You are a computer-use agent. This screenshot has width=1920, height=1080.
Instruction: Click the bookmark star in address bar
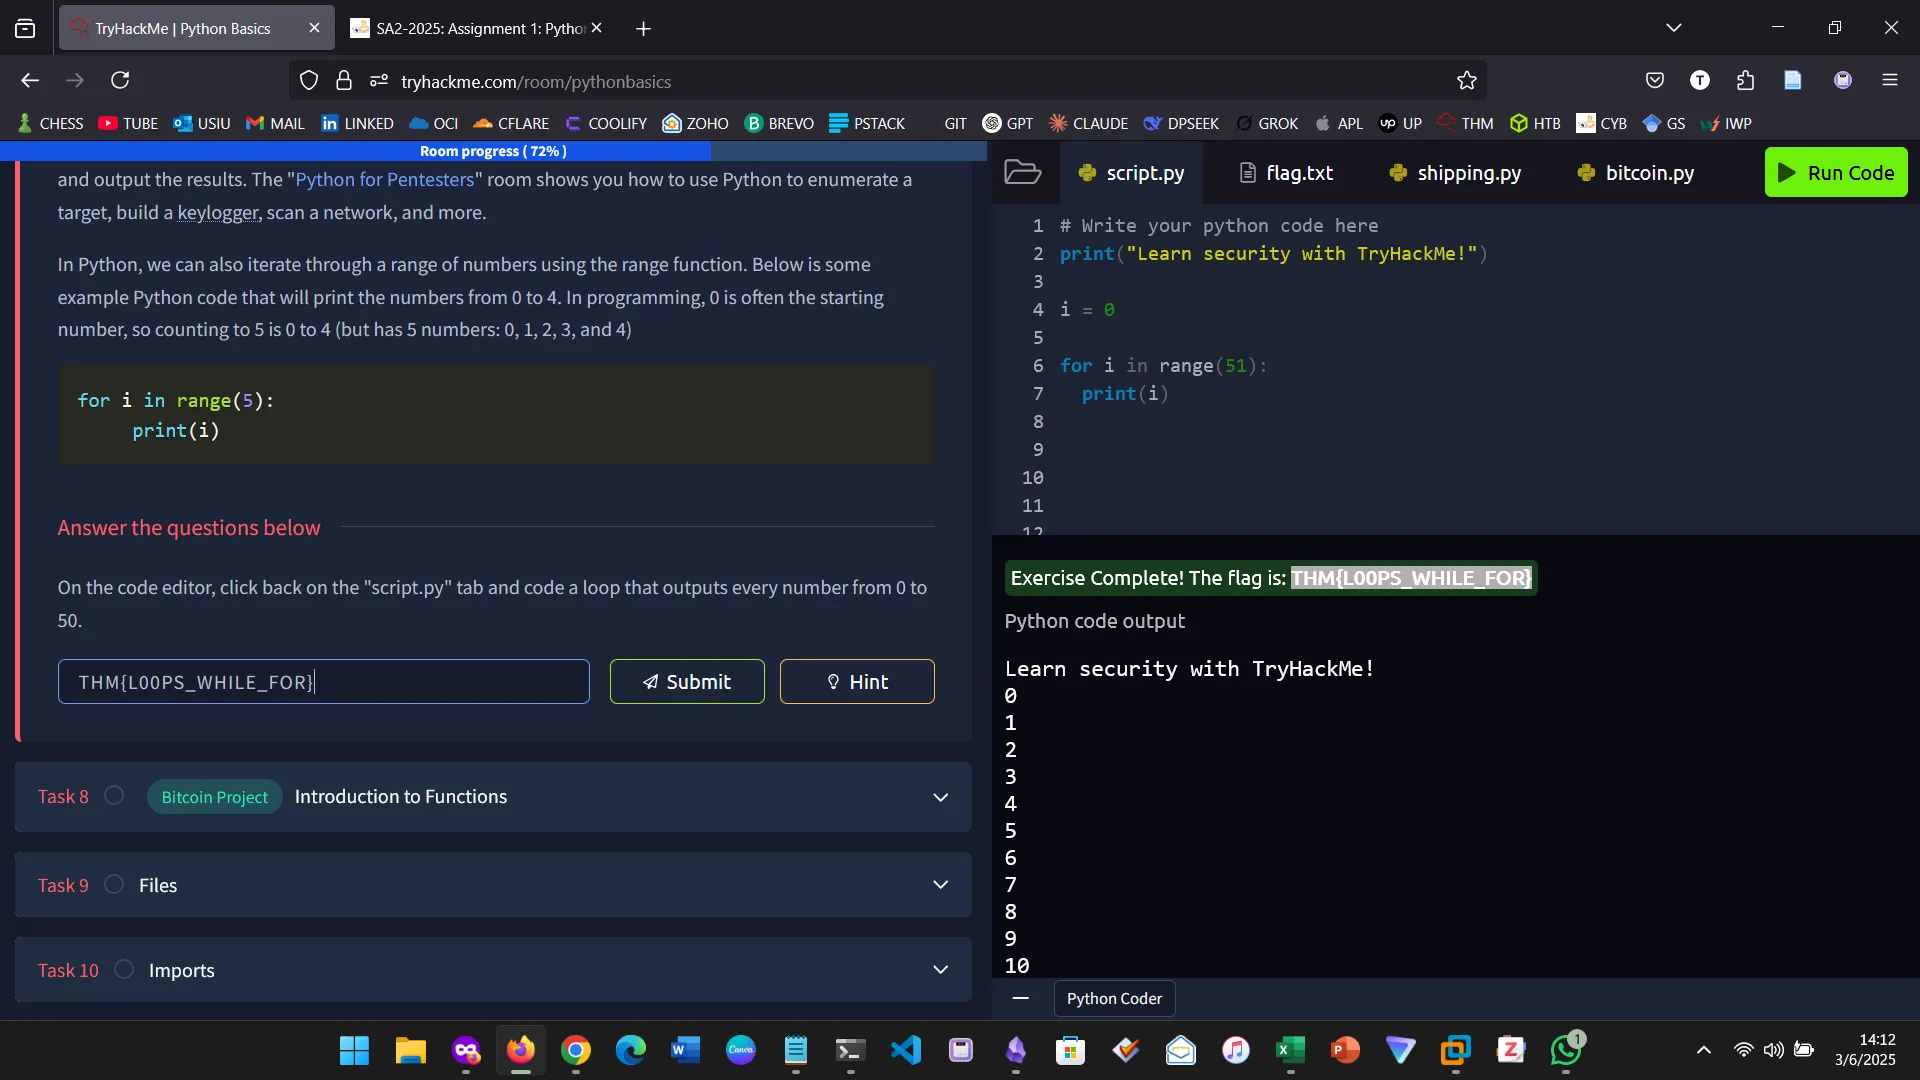(1466, 81)
